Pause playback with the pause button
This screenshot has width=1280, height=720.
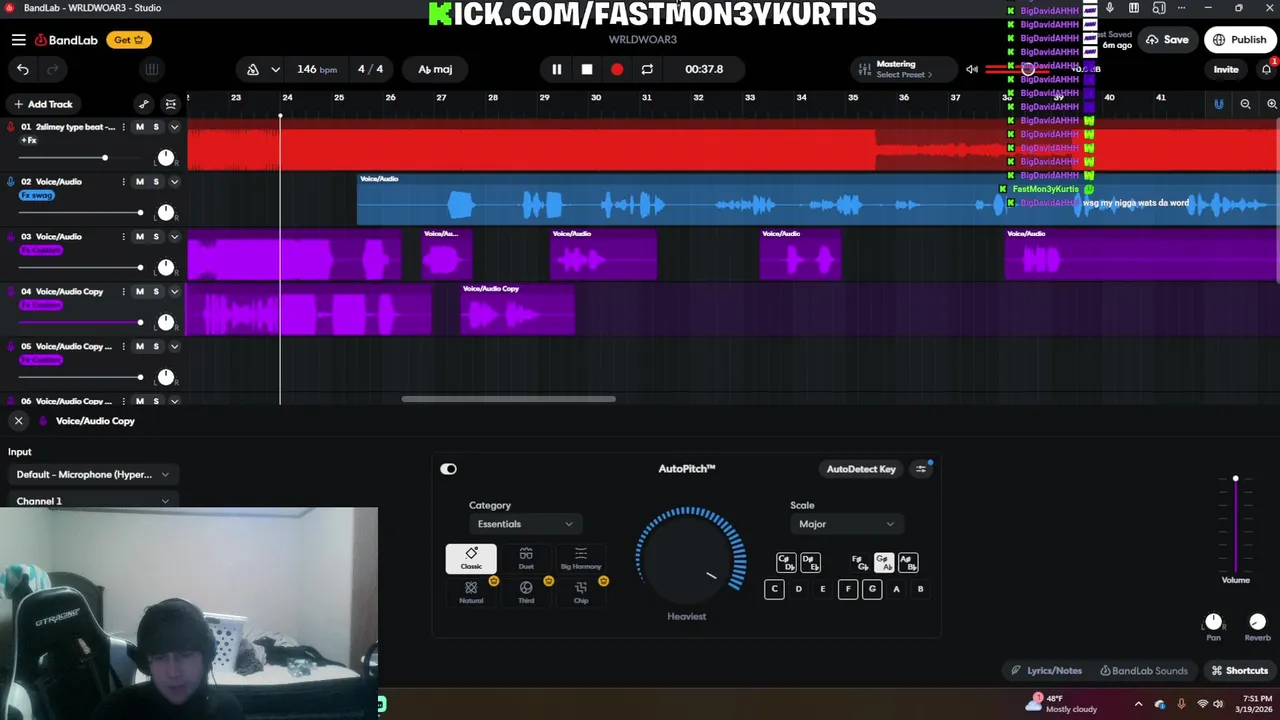point(557,69)
